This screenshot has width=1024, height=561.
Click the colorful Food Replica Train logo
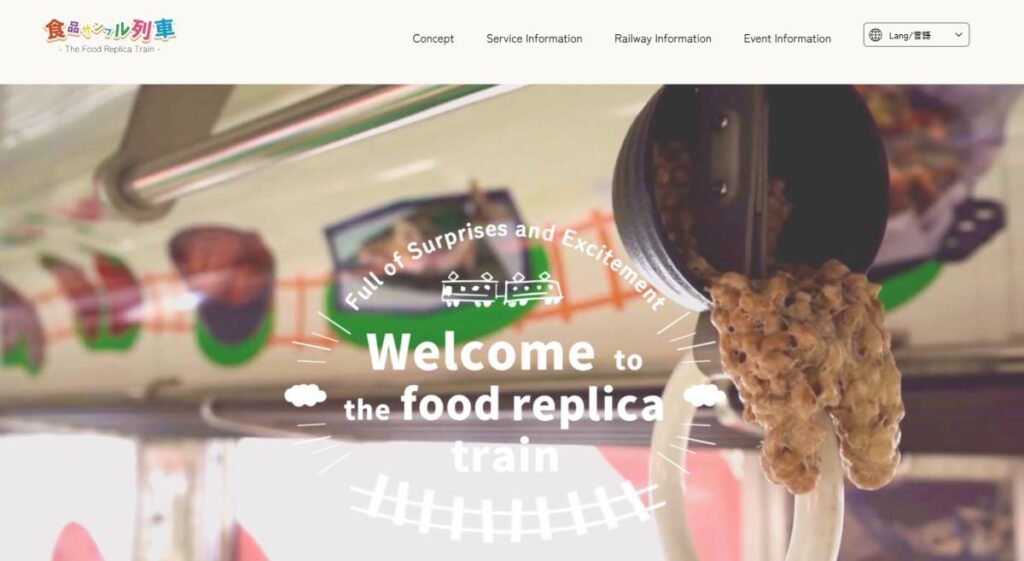(110, 36)
